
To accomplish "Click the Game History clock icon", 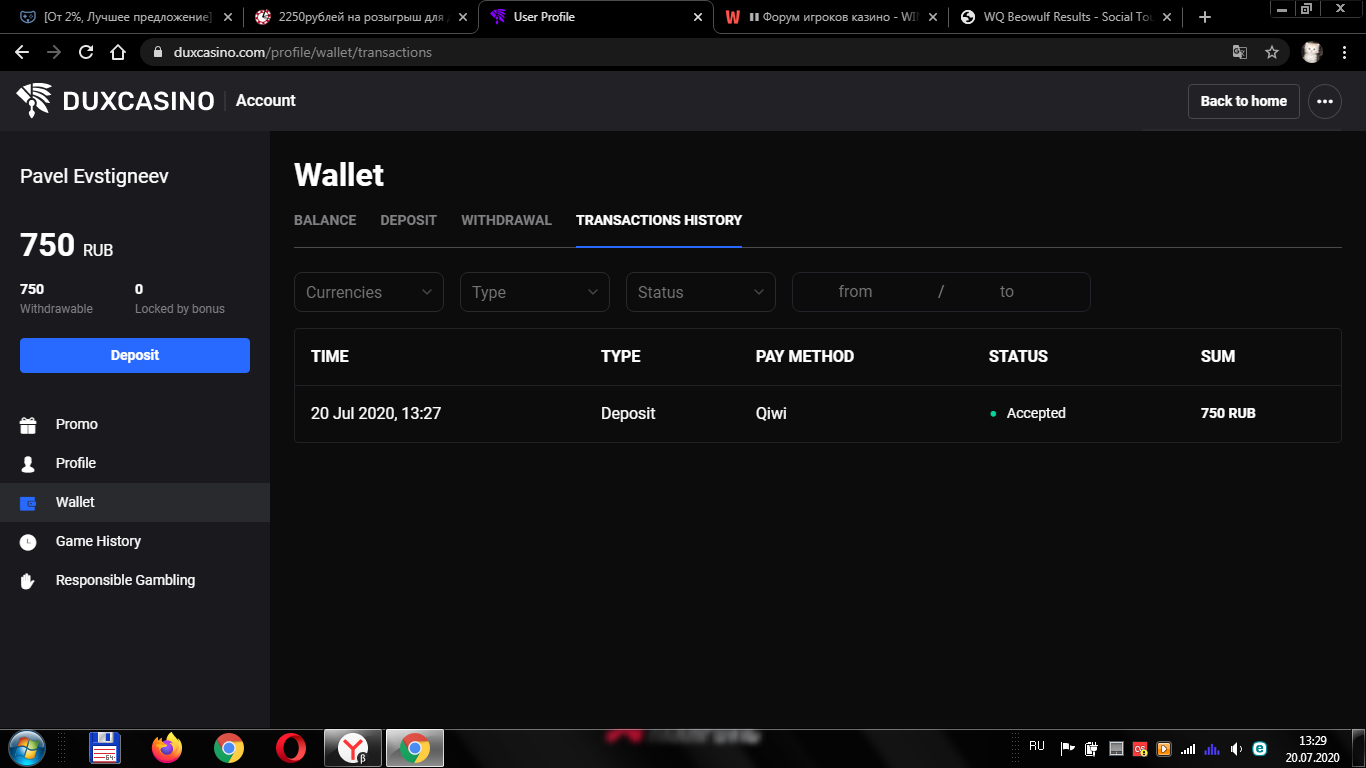I will pyautogui.click(x=28, y=542).
